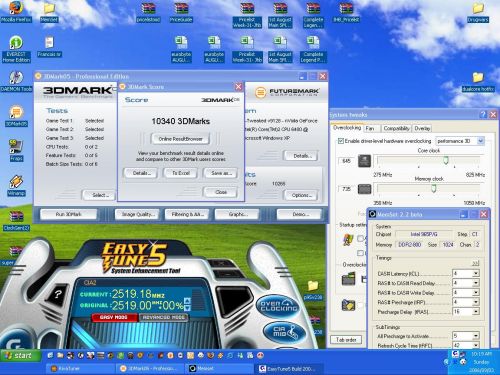The image size is (500, 375).
Task: Toggle the second Startup settings checkbox
Action: pyautogui.click(x=360, y=253)
